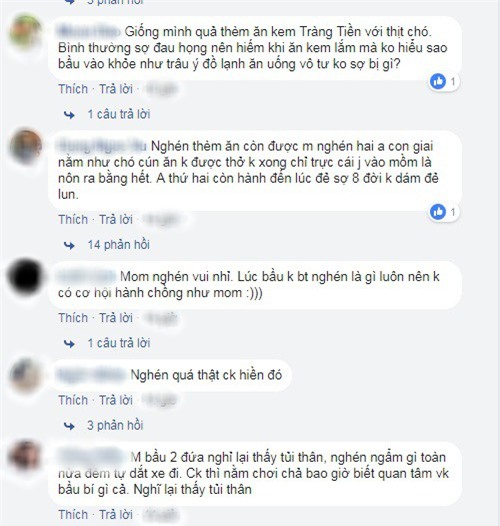Open avatar beside 'Nghén quá thật ck hiền đó'
The image size is (500, 526).
tap(26, 375)
